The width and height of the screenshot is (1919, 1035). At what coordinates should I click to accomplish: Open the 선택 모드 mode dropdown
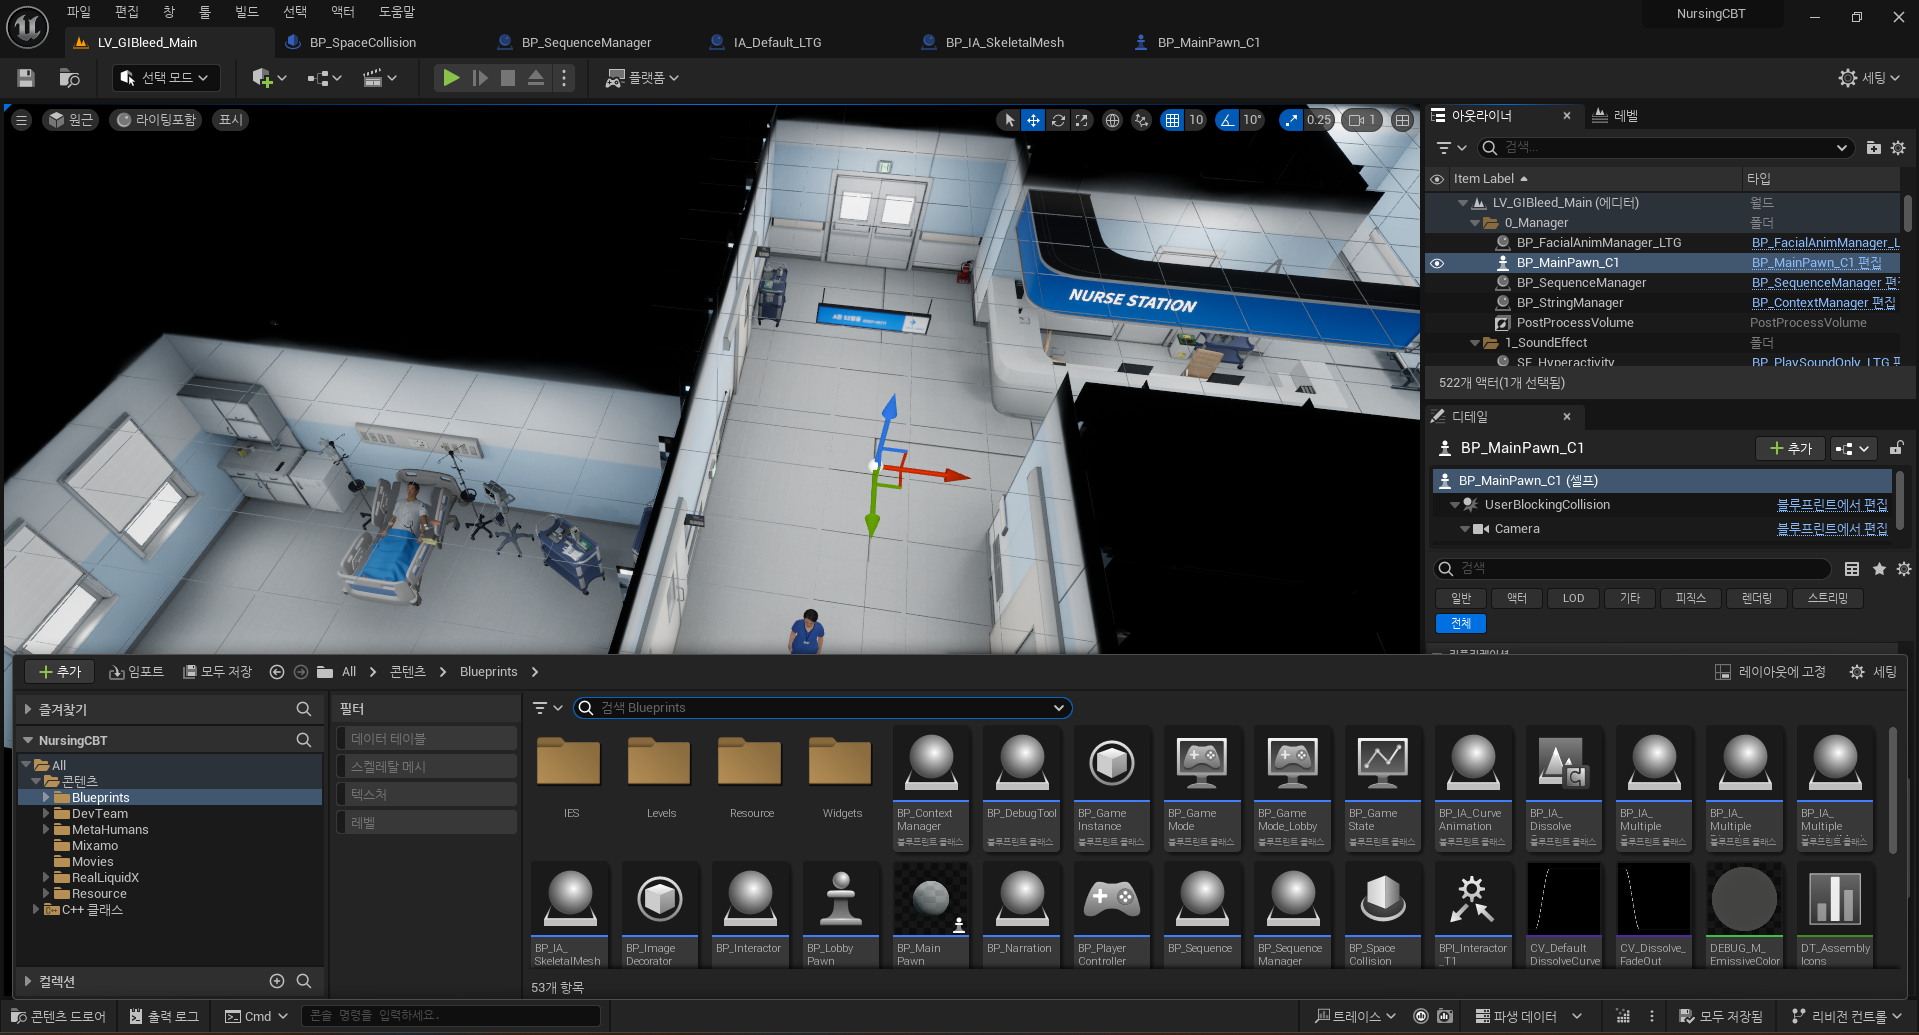coord(166,78)
